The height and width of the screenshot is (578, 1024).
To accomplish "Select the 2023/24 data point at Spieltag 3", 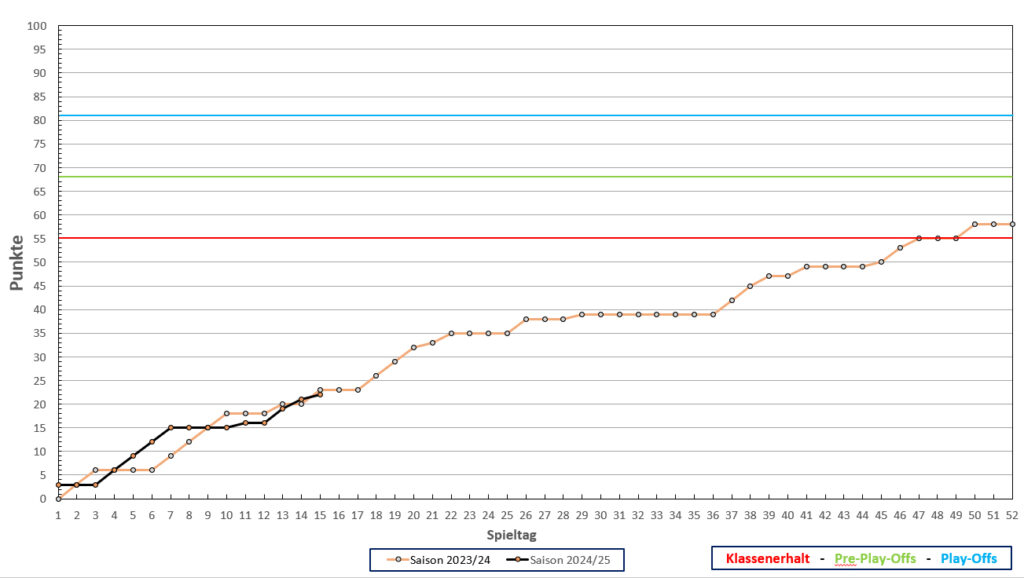I will point(95,470).
